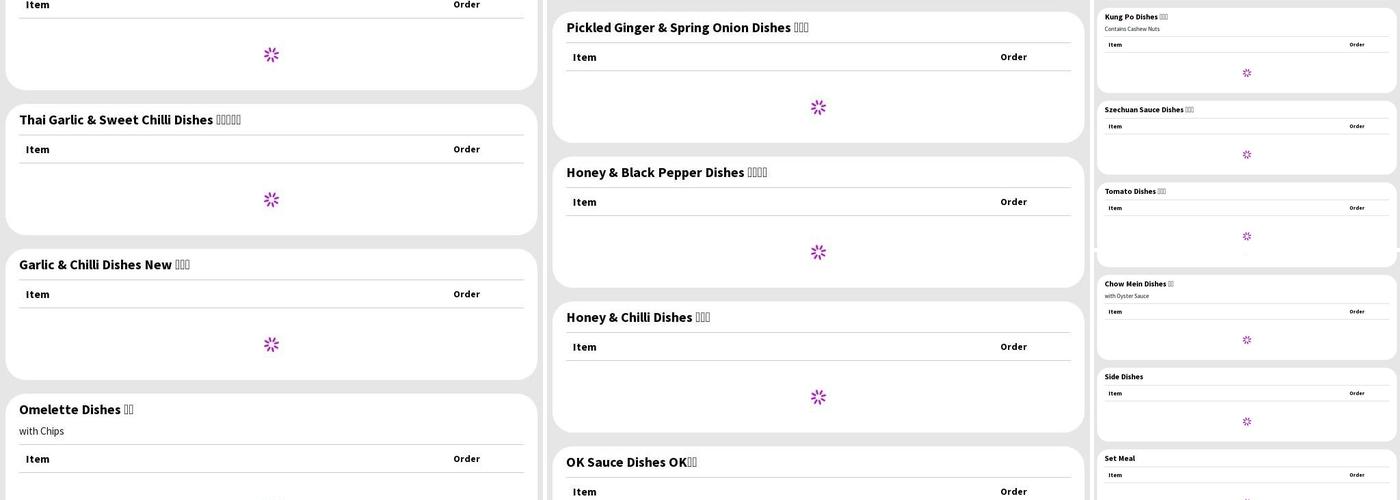Click the Chow Mein Dishes loading spinner
This screenshot has width=1400, height=500.
click(x=1246, y=340)
